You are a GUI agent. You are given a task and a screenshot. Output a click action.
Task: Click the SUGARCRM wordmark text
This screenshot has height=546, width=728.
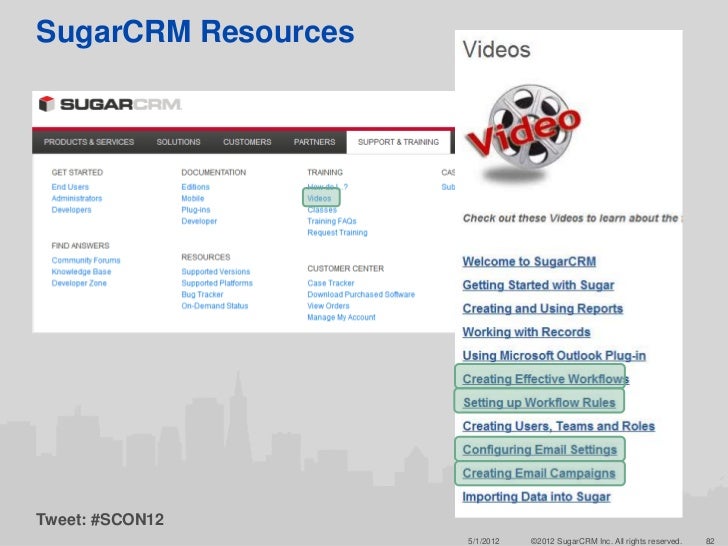(x=121, y=104)
